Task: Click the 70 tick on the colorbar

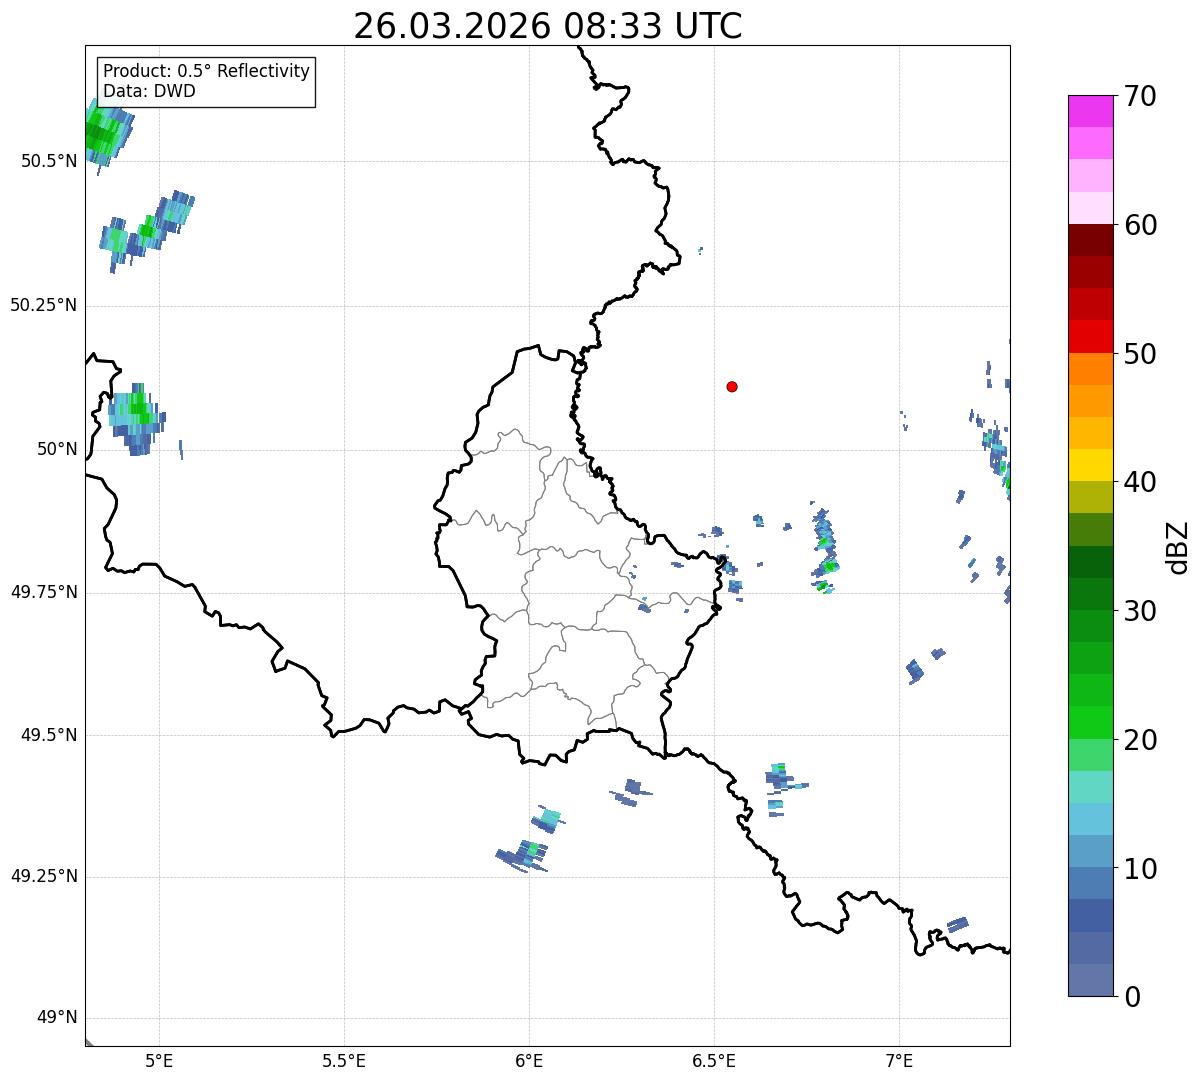Action: [x=1141, y=97]
